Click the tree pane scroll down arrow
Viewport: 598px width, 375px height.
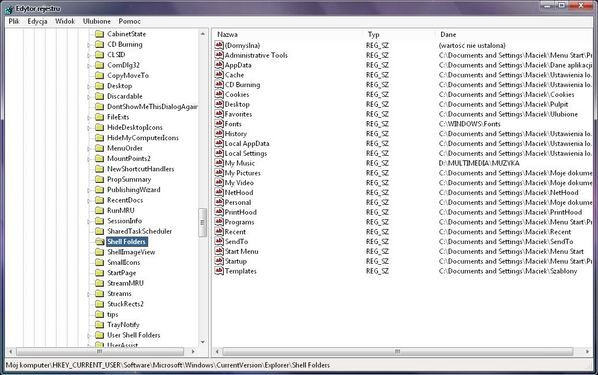point(203,342)
